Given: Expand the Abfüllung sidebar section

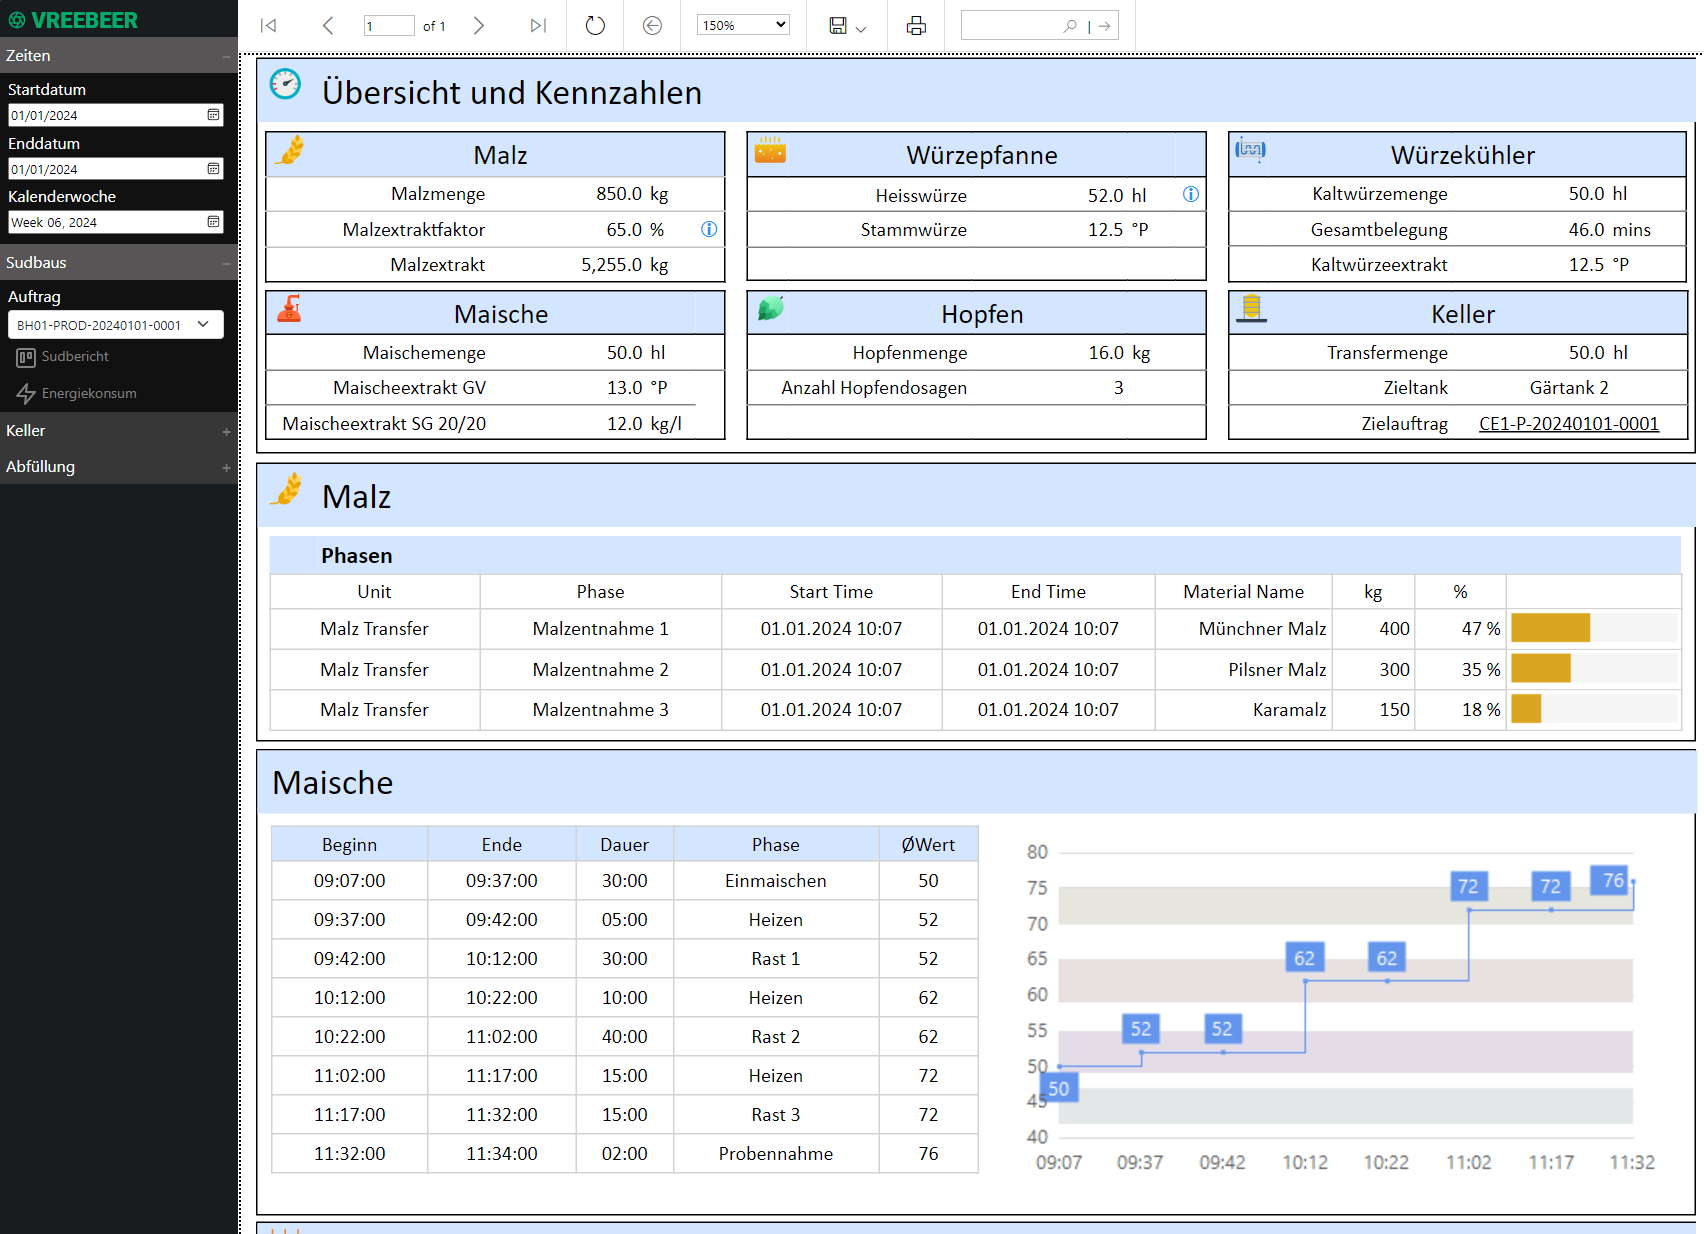Looking at the screenshot, I should [226, 467].
